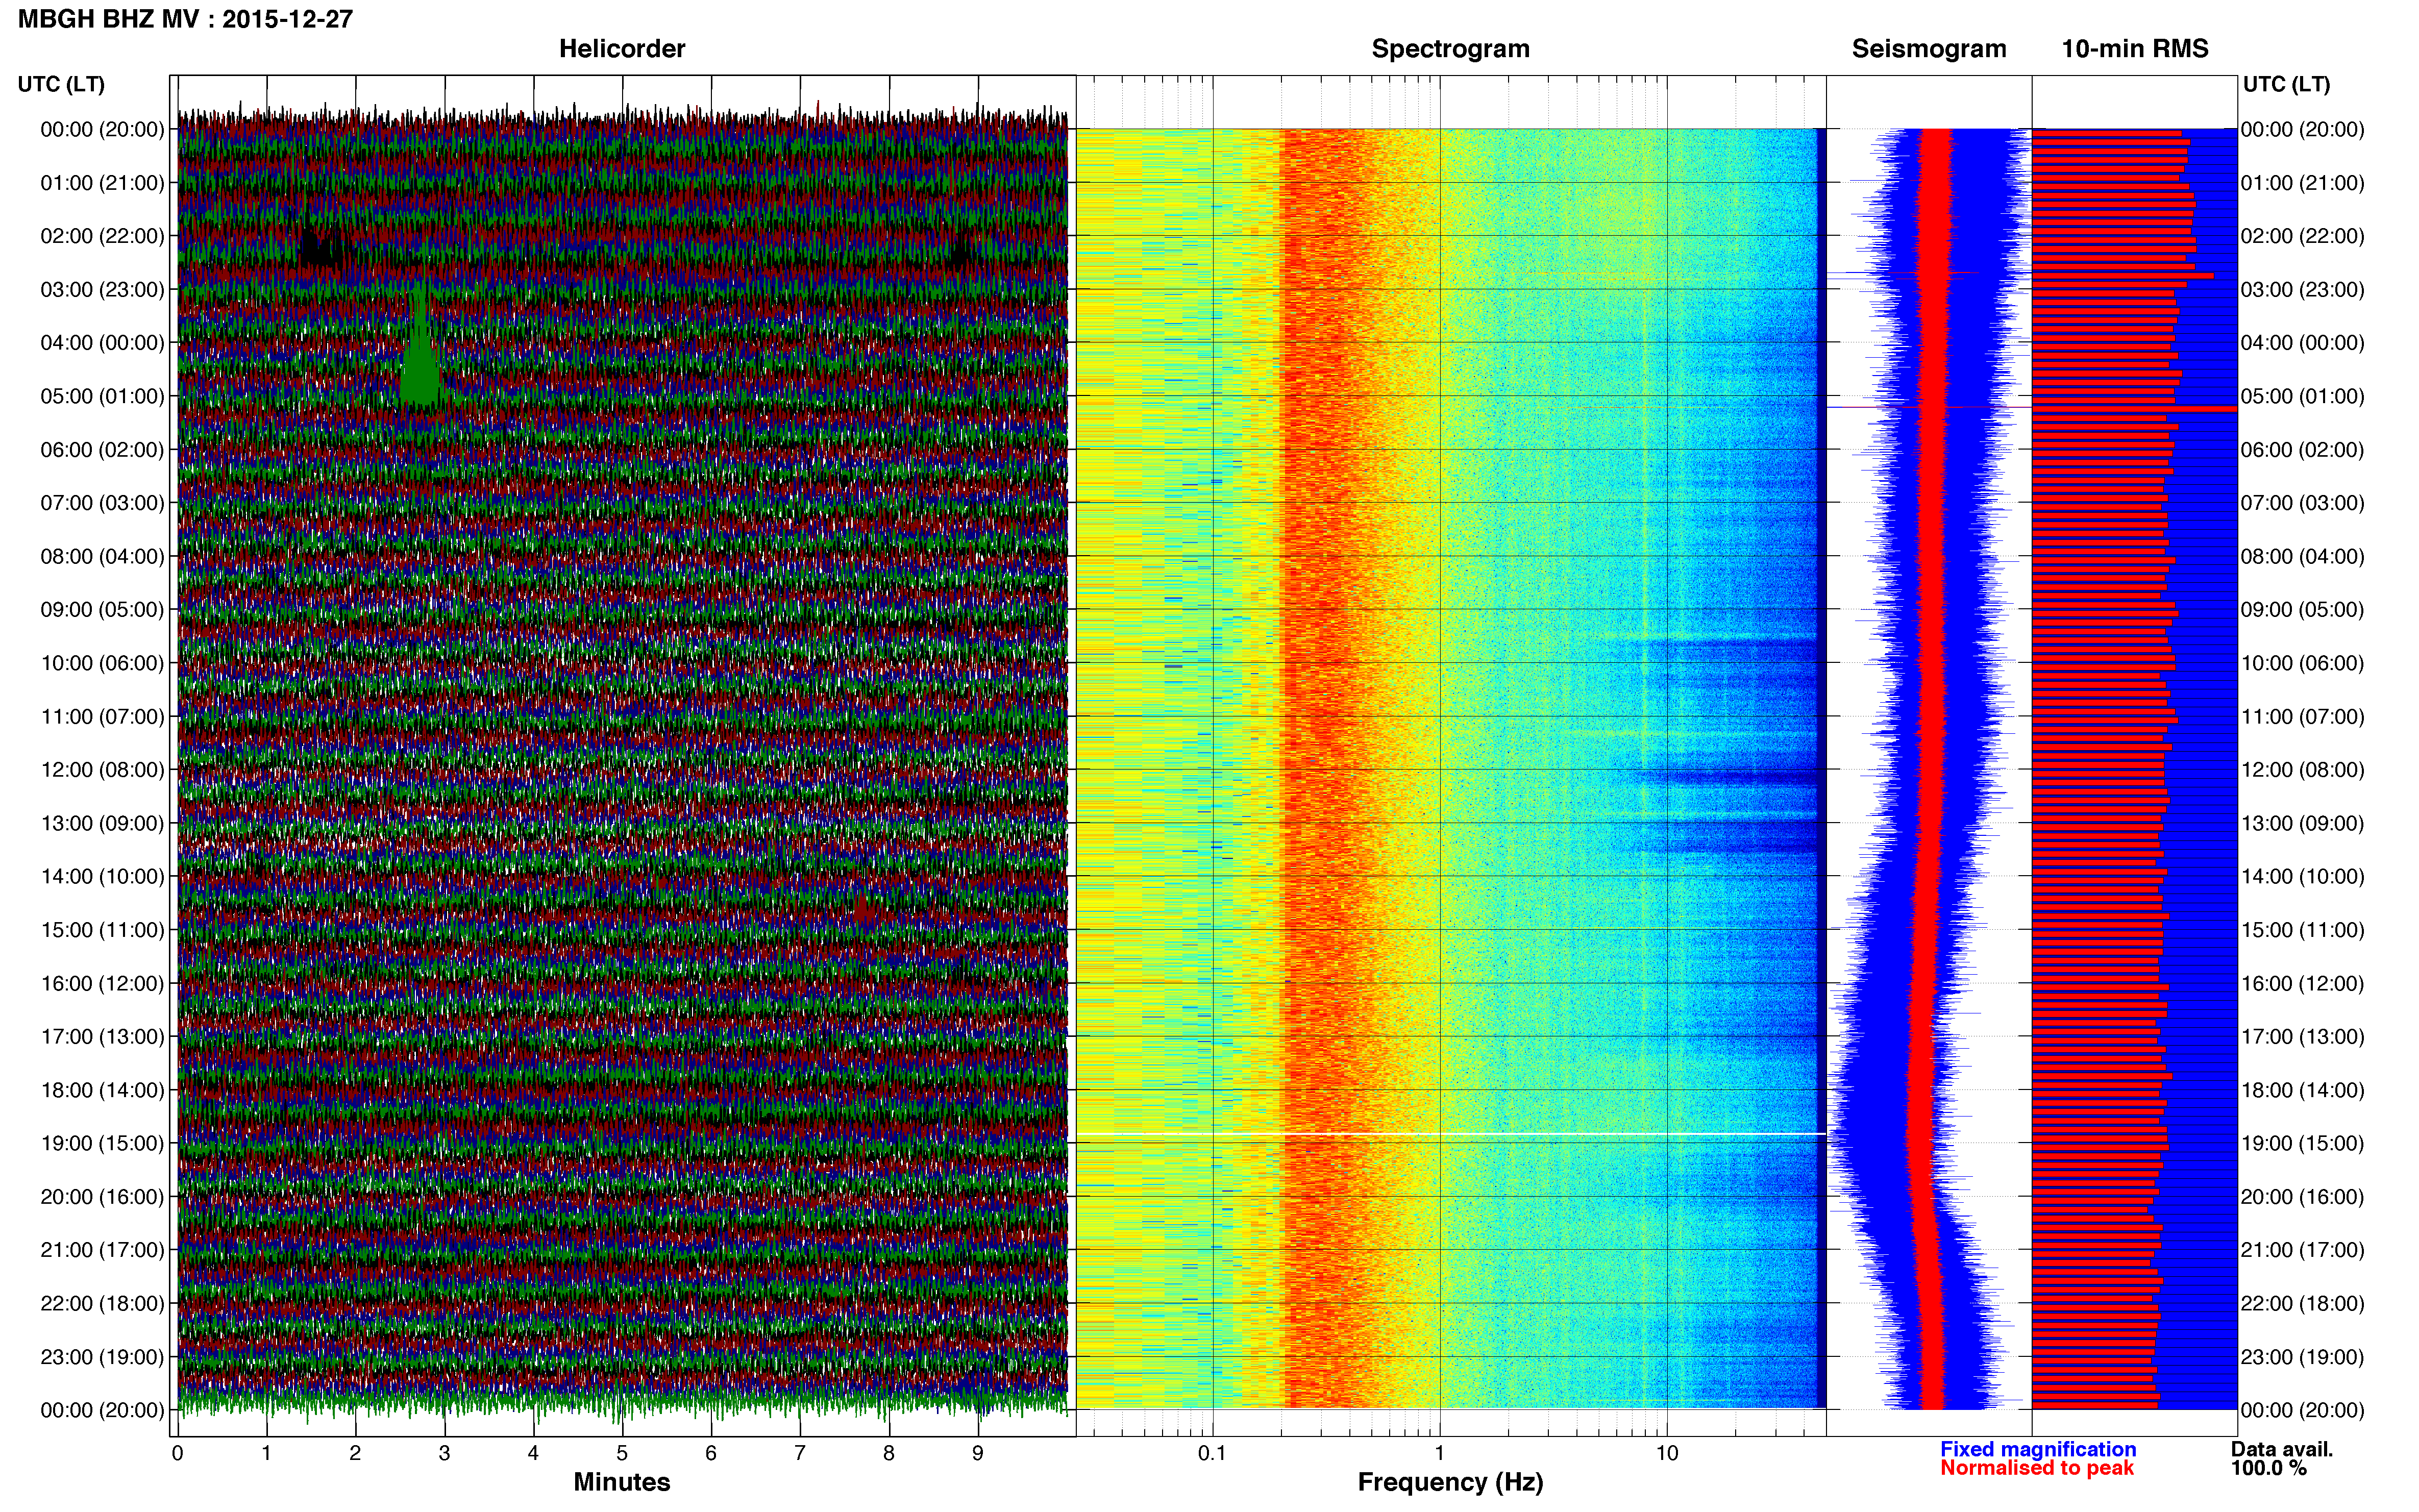Click the 7 tick on the Minutes axis
Screen dimensions: 2419x1512
(x=800, y=1453)
